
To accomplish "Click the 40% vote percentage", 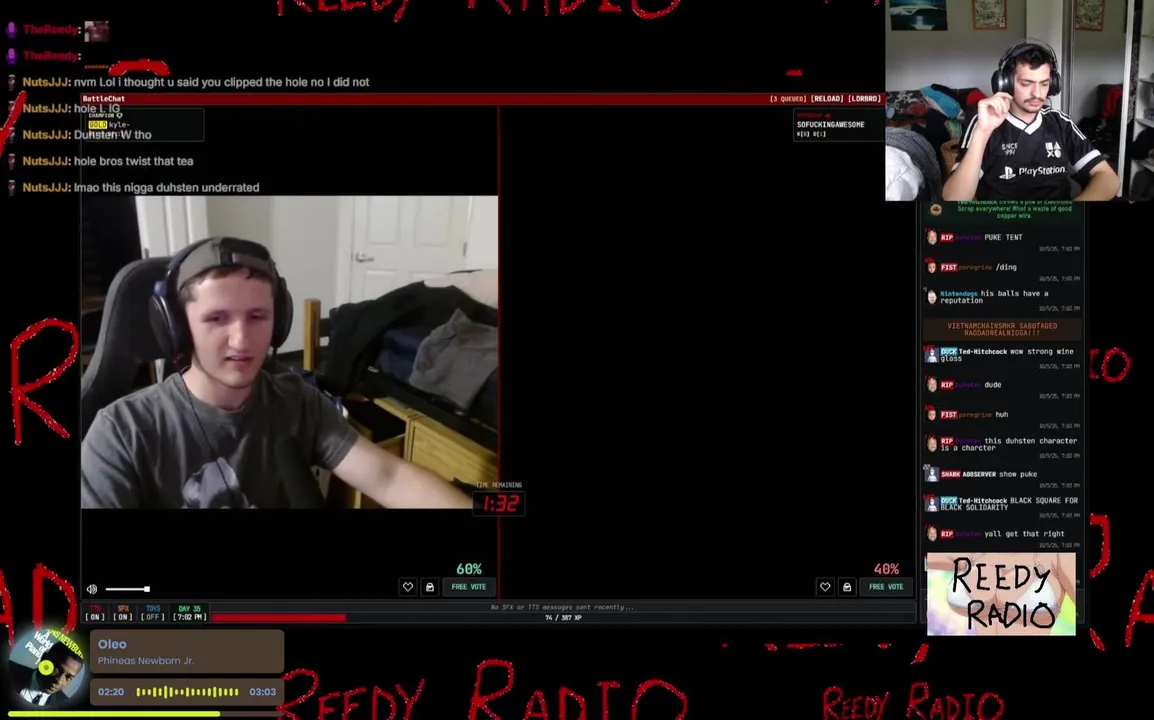I will [886, 569].
